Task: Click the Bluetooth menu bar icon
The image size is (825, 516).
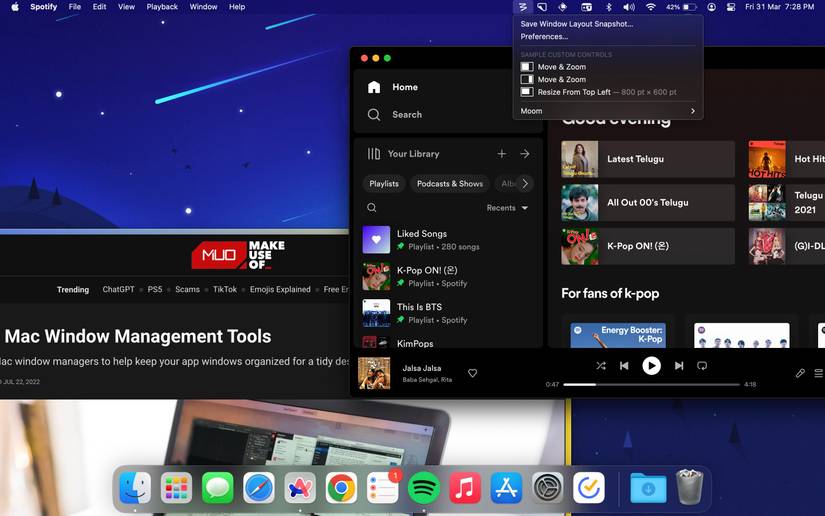Action: [609, 7]
